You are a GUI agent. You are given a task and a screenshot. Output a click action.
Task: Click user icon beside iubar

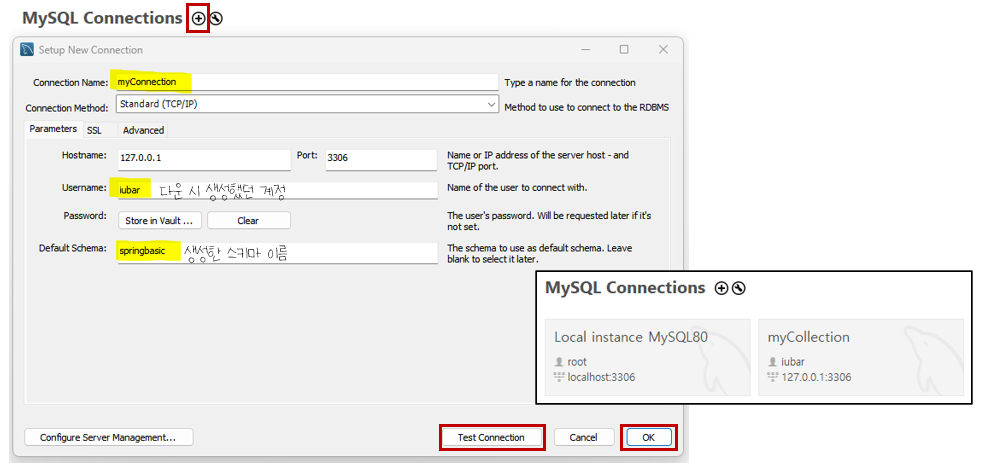(x=773, y=362)
